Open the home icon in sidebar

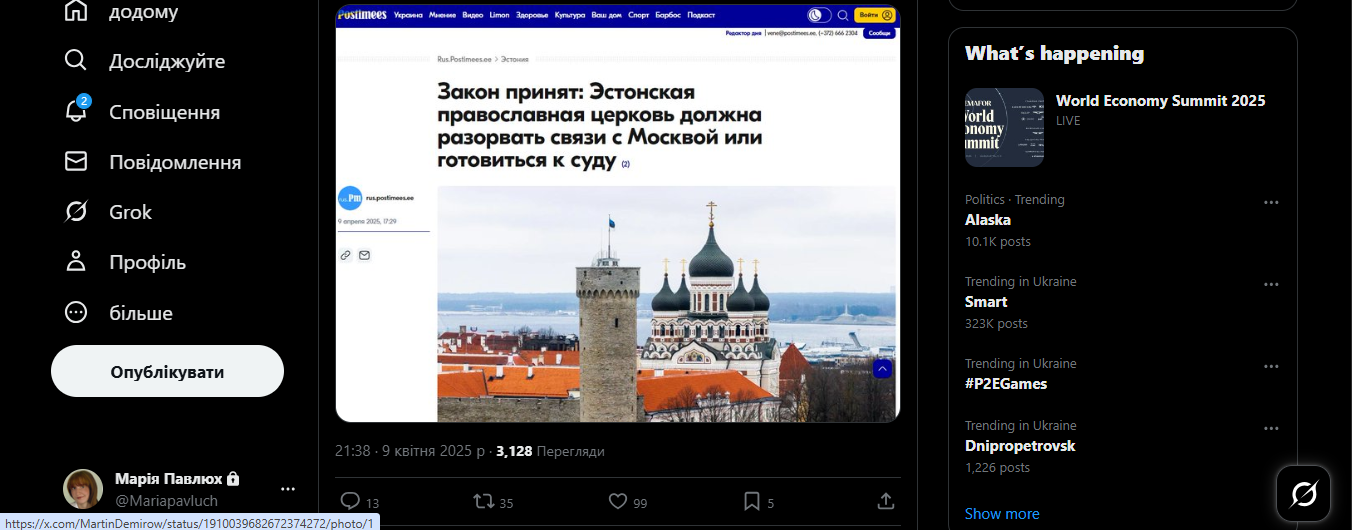click(76, 11)
